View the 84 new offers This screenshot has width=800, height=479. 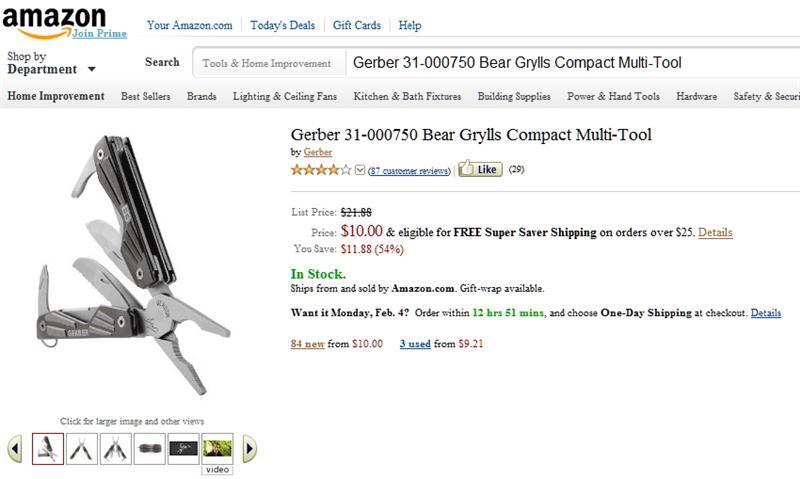[x=307, y=344]
